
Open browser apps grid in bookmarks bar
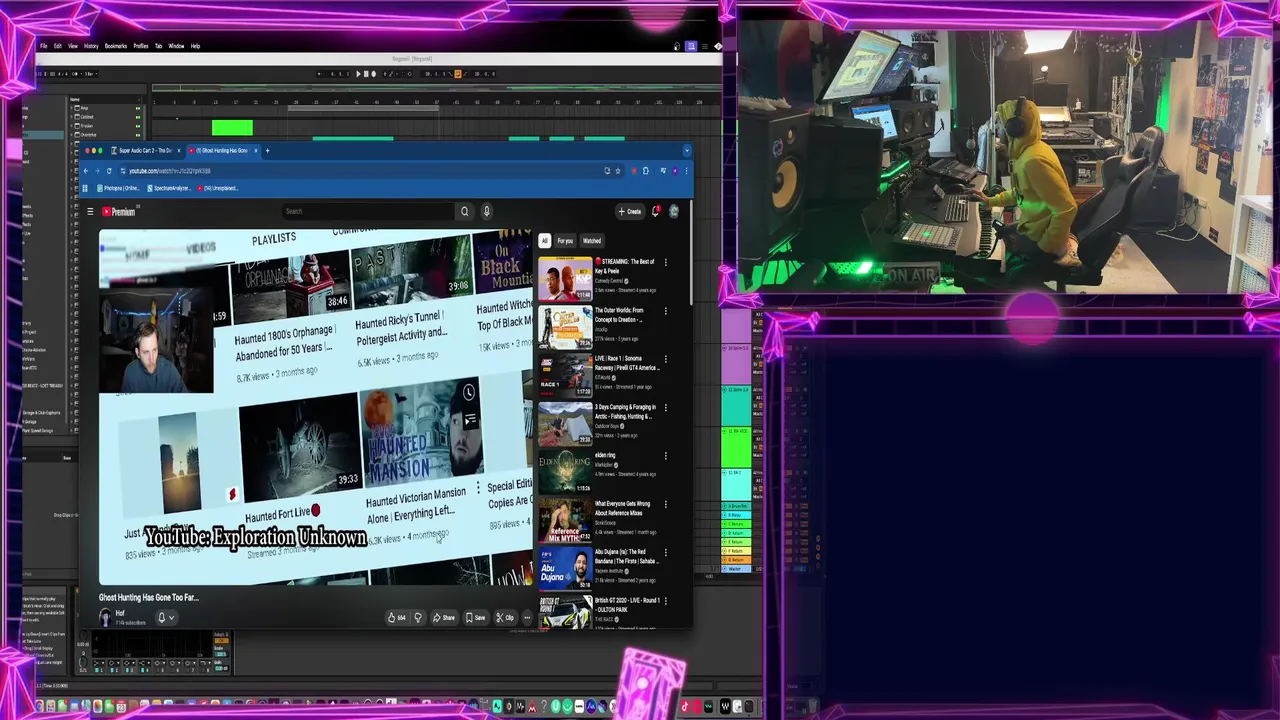click(87, 188)
